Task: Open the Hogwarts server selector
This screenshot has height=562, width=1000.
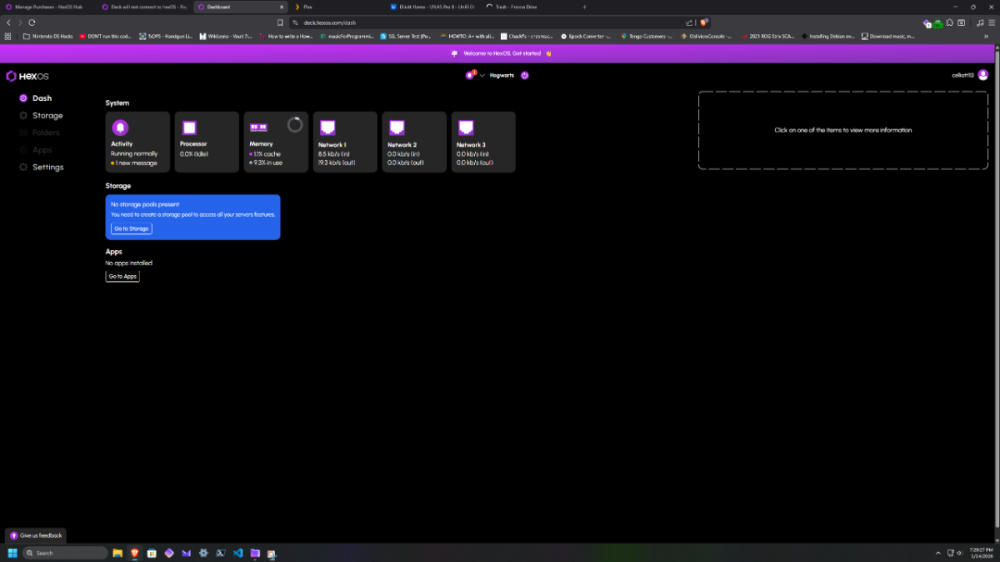Action: [501, 75]
